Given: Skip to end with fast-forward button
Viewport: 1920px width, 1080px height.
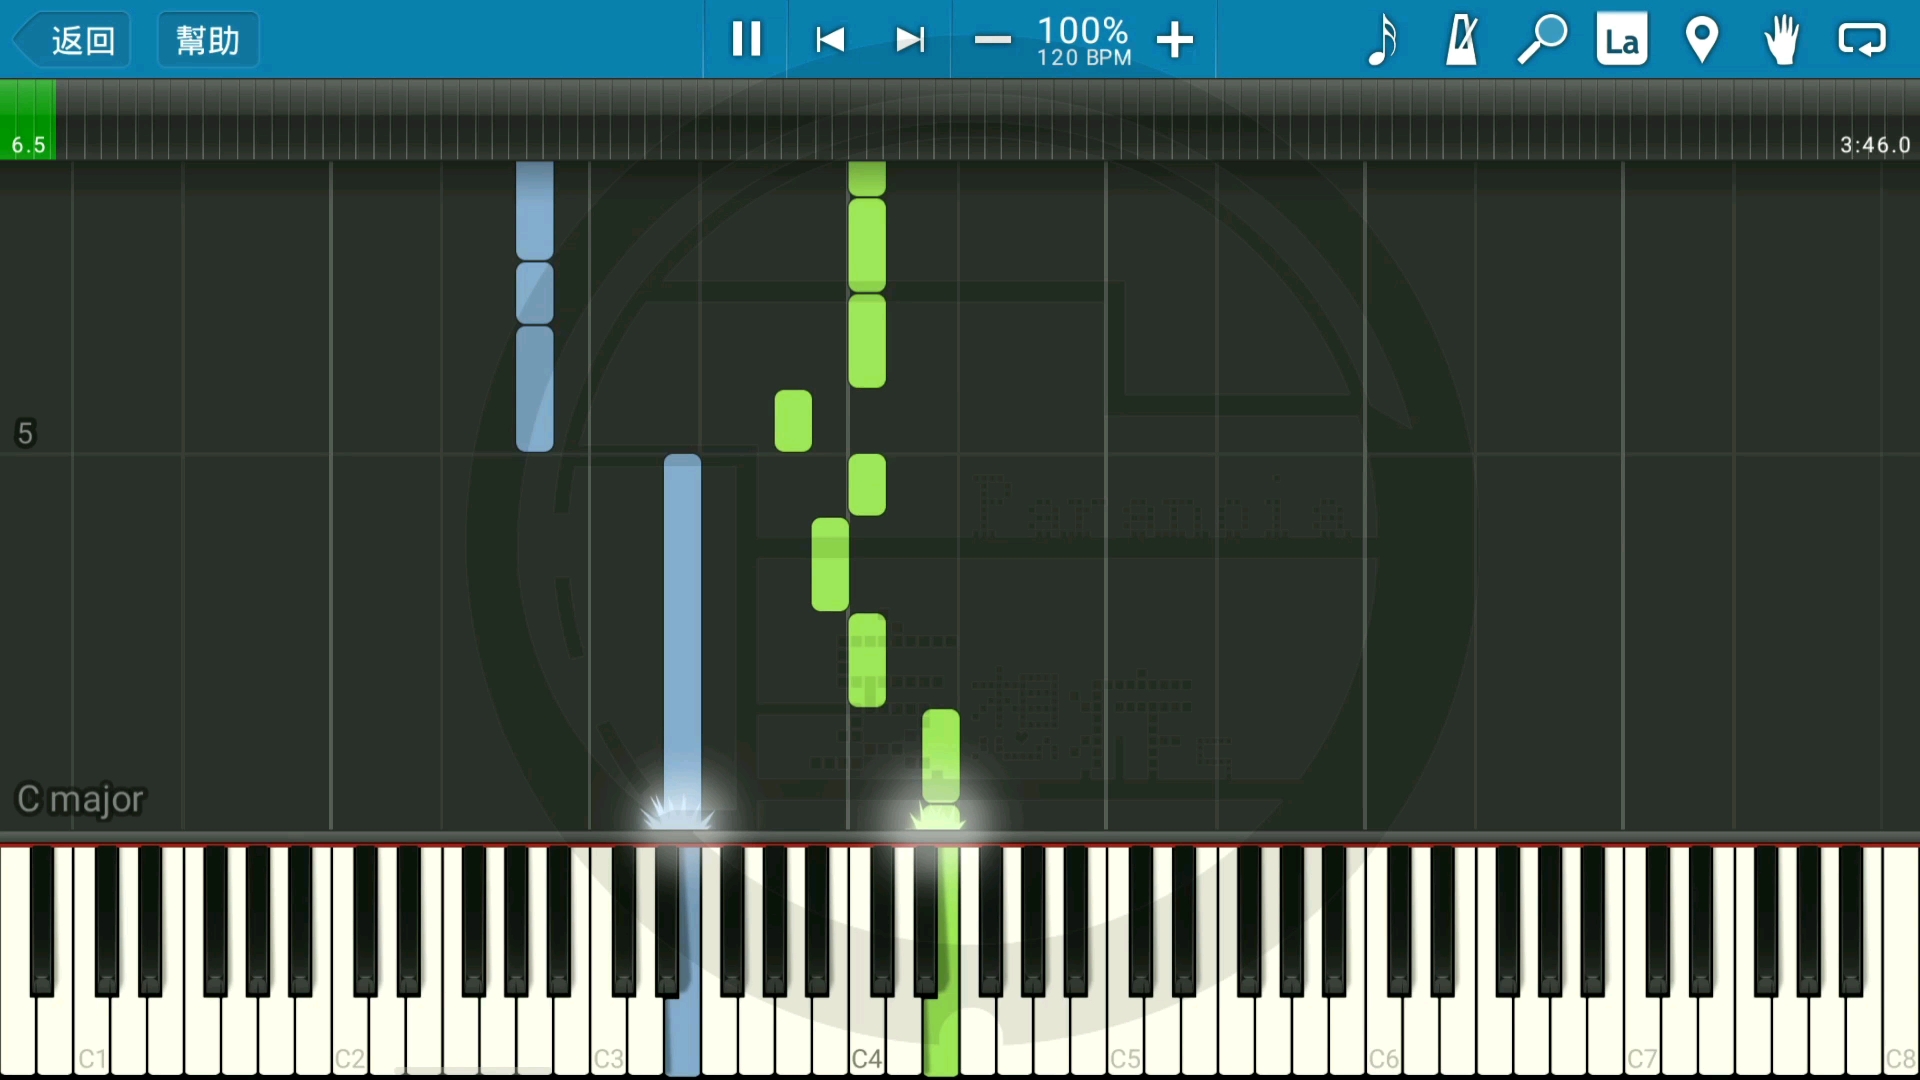Looking at the screenshot, I should (x=909, y=38).
